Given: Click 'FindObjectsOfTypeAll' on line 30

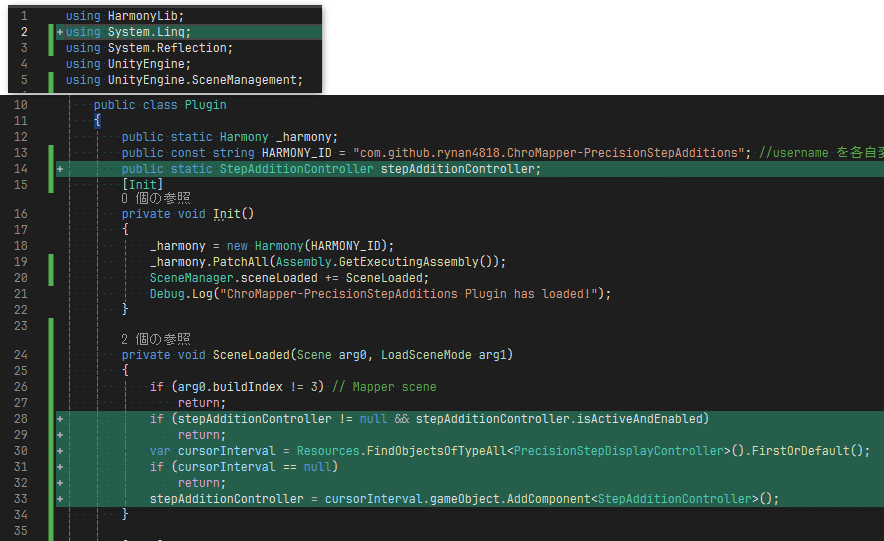Looking at the screenshot, I should point(436,451).
